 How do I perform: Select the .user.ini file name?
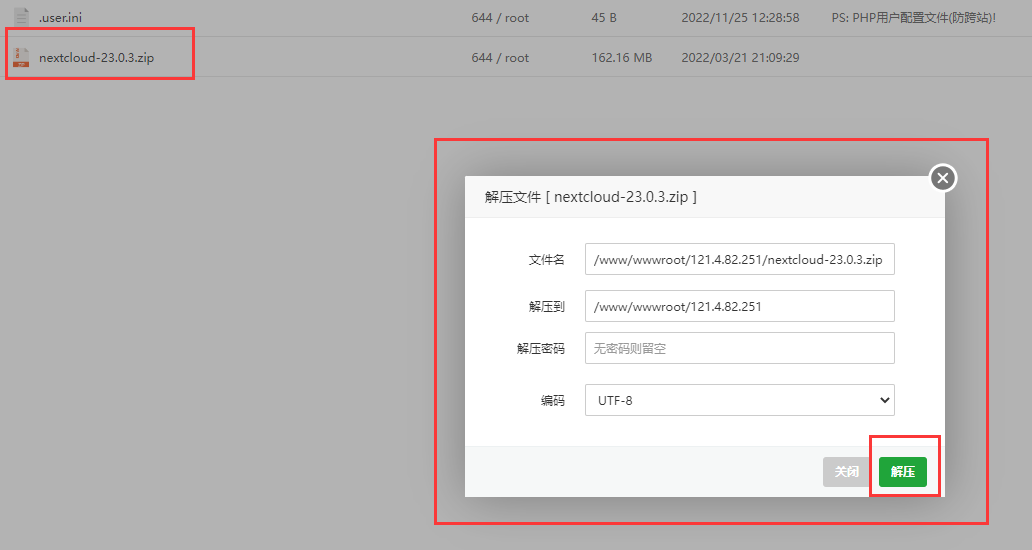point(60,18)
